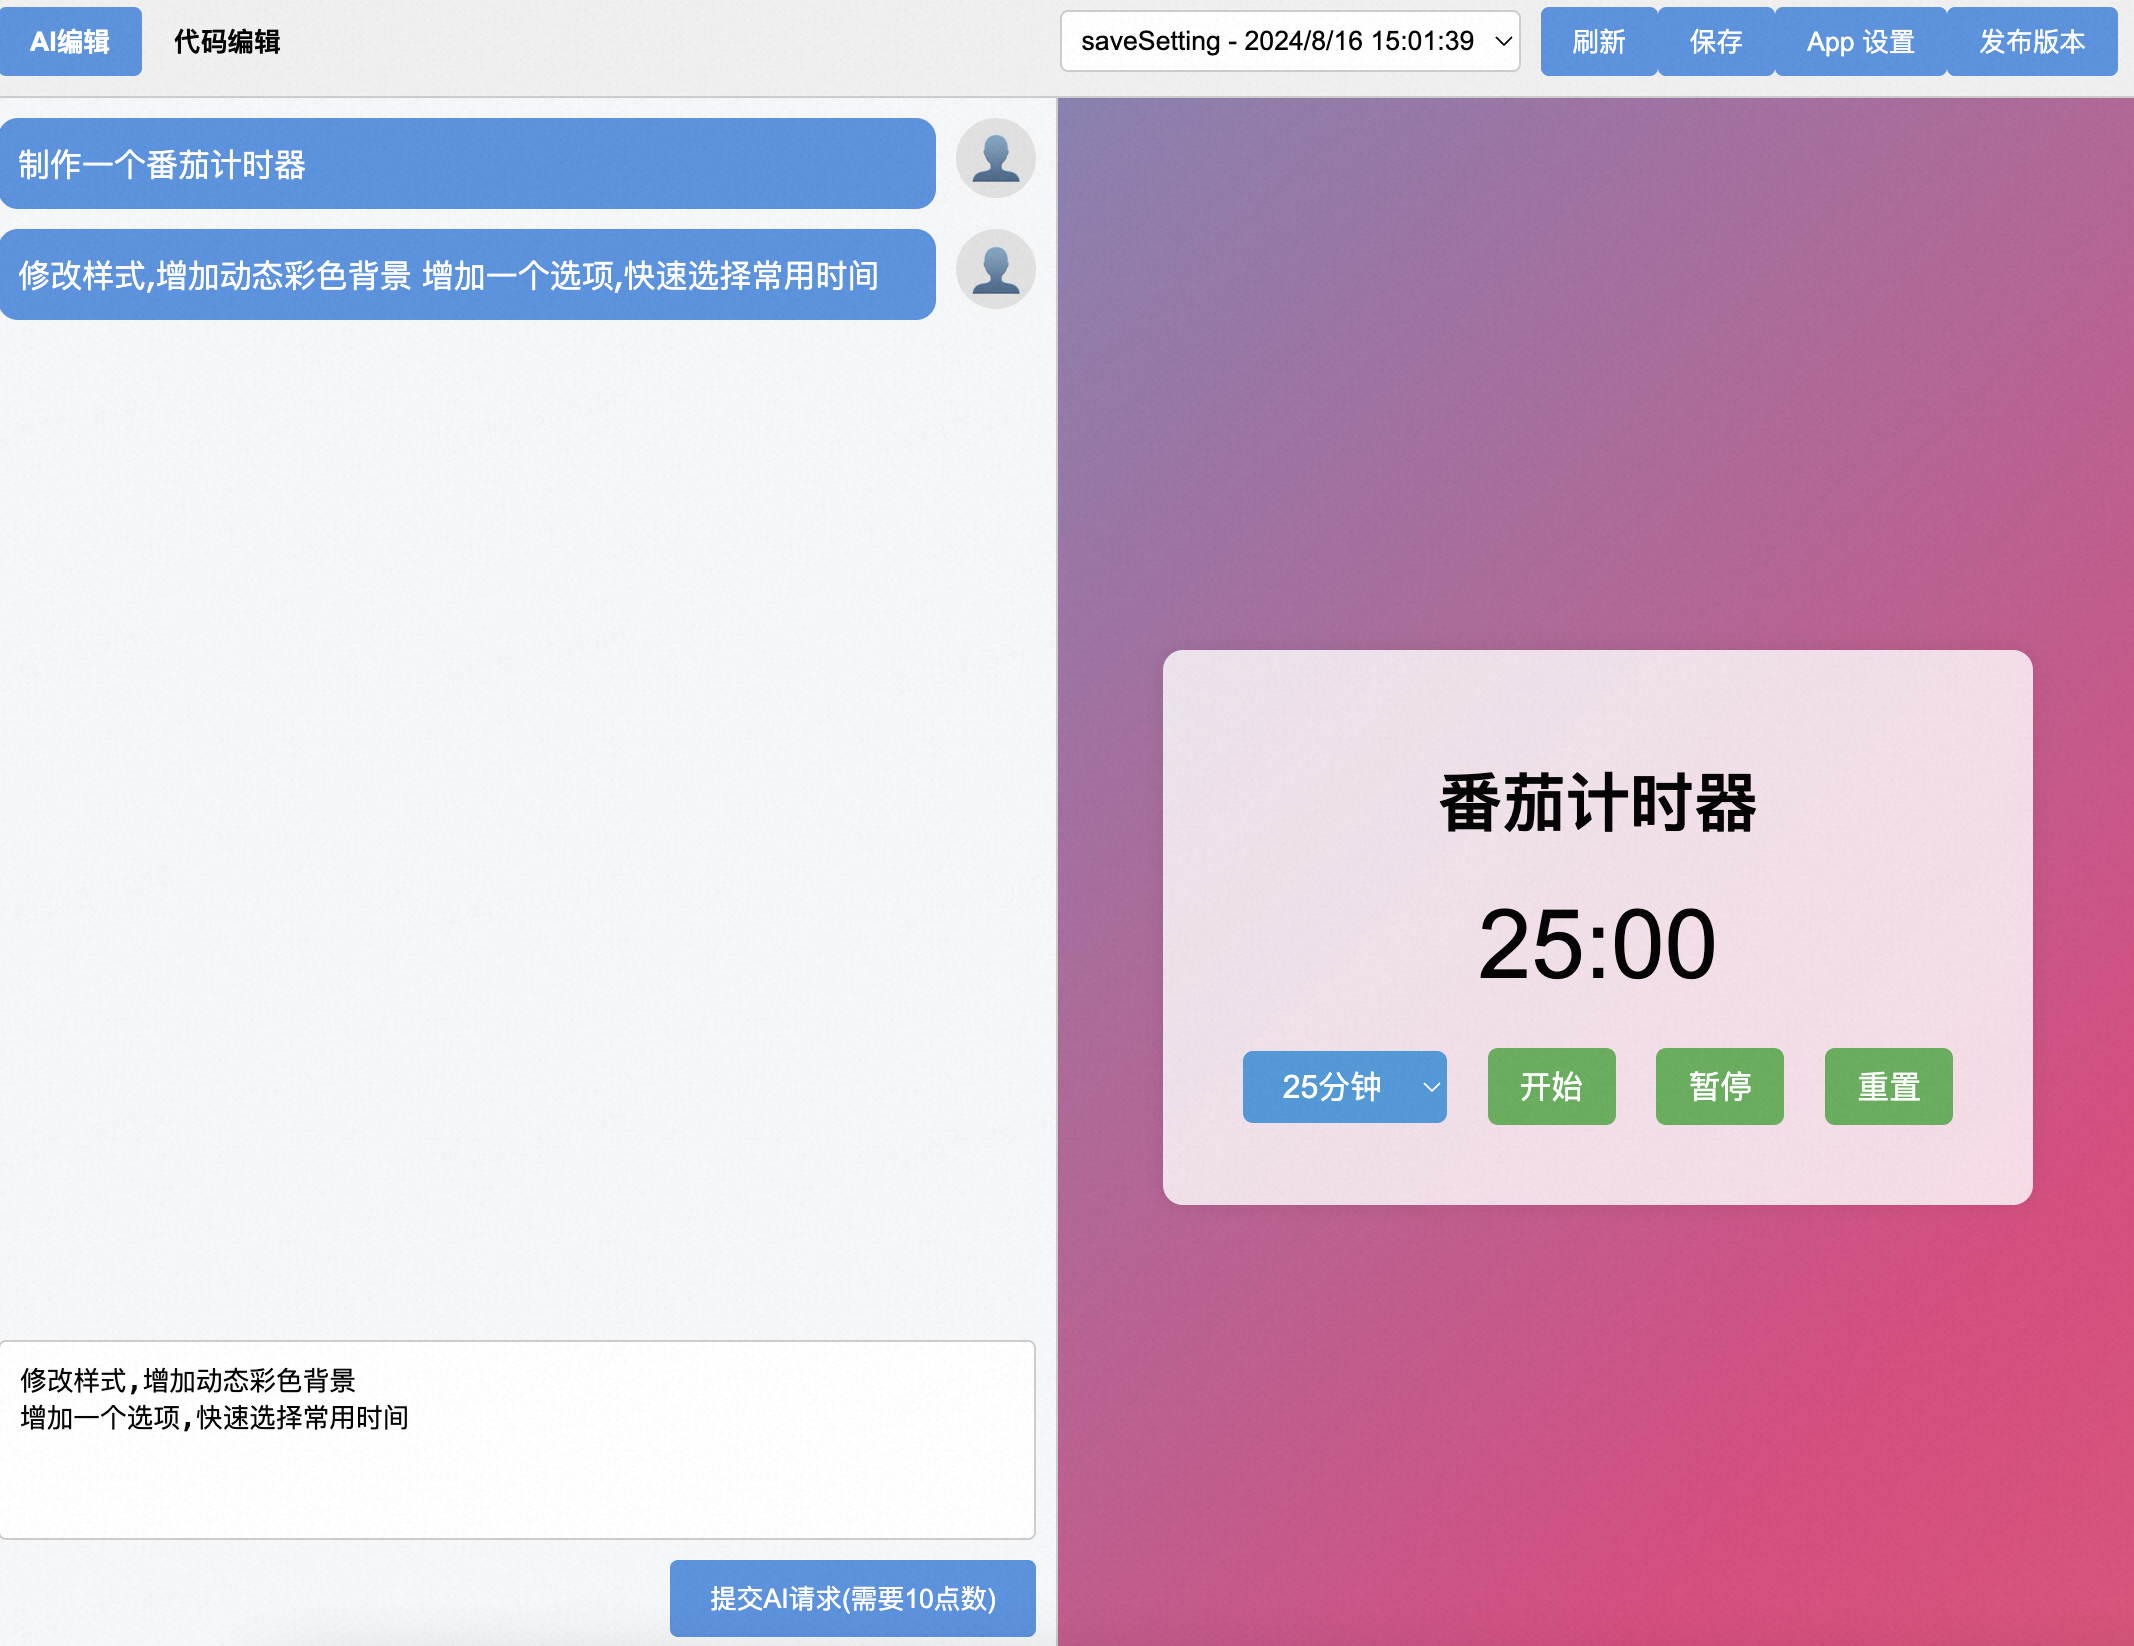
Task: Switch to the AI编辑 tab
Action: [70, 41]
